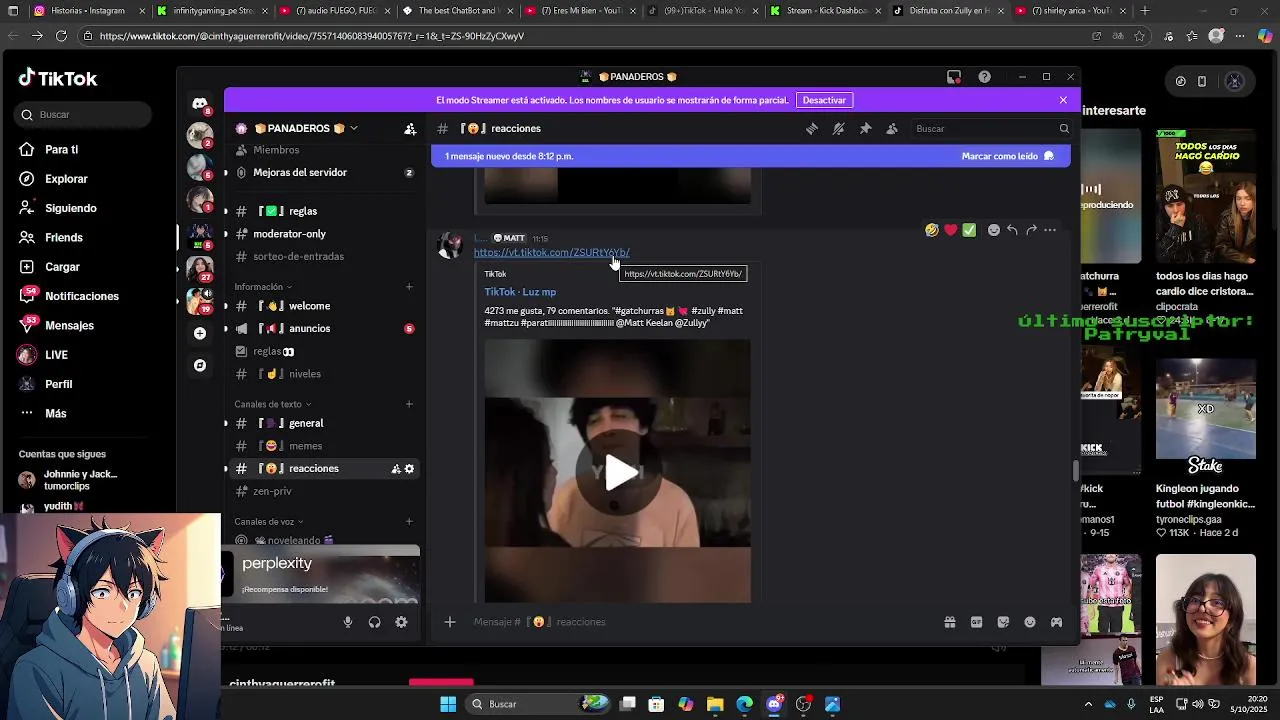Image resolution: width=1280 pixels, height=720 pixels.
Task: Forward MATT's message arrow
Action: click(1031, 230)
